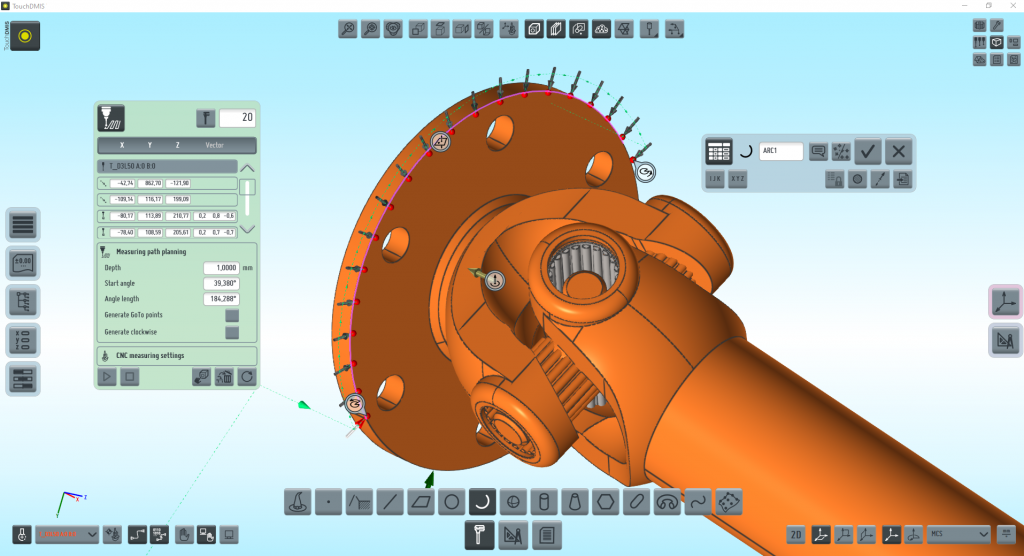Select the Sphere feature tool

[513, 502]
